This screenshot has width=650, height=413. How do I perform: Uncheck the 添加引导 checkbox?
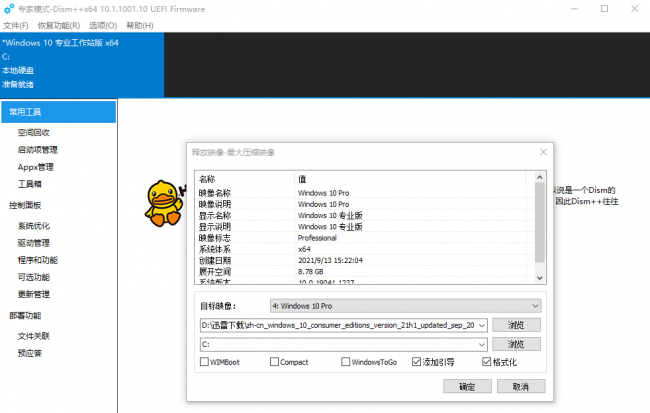[416, 362]
